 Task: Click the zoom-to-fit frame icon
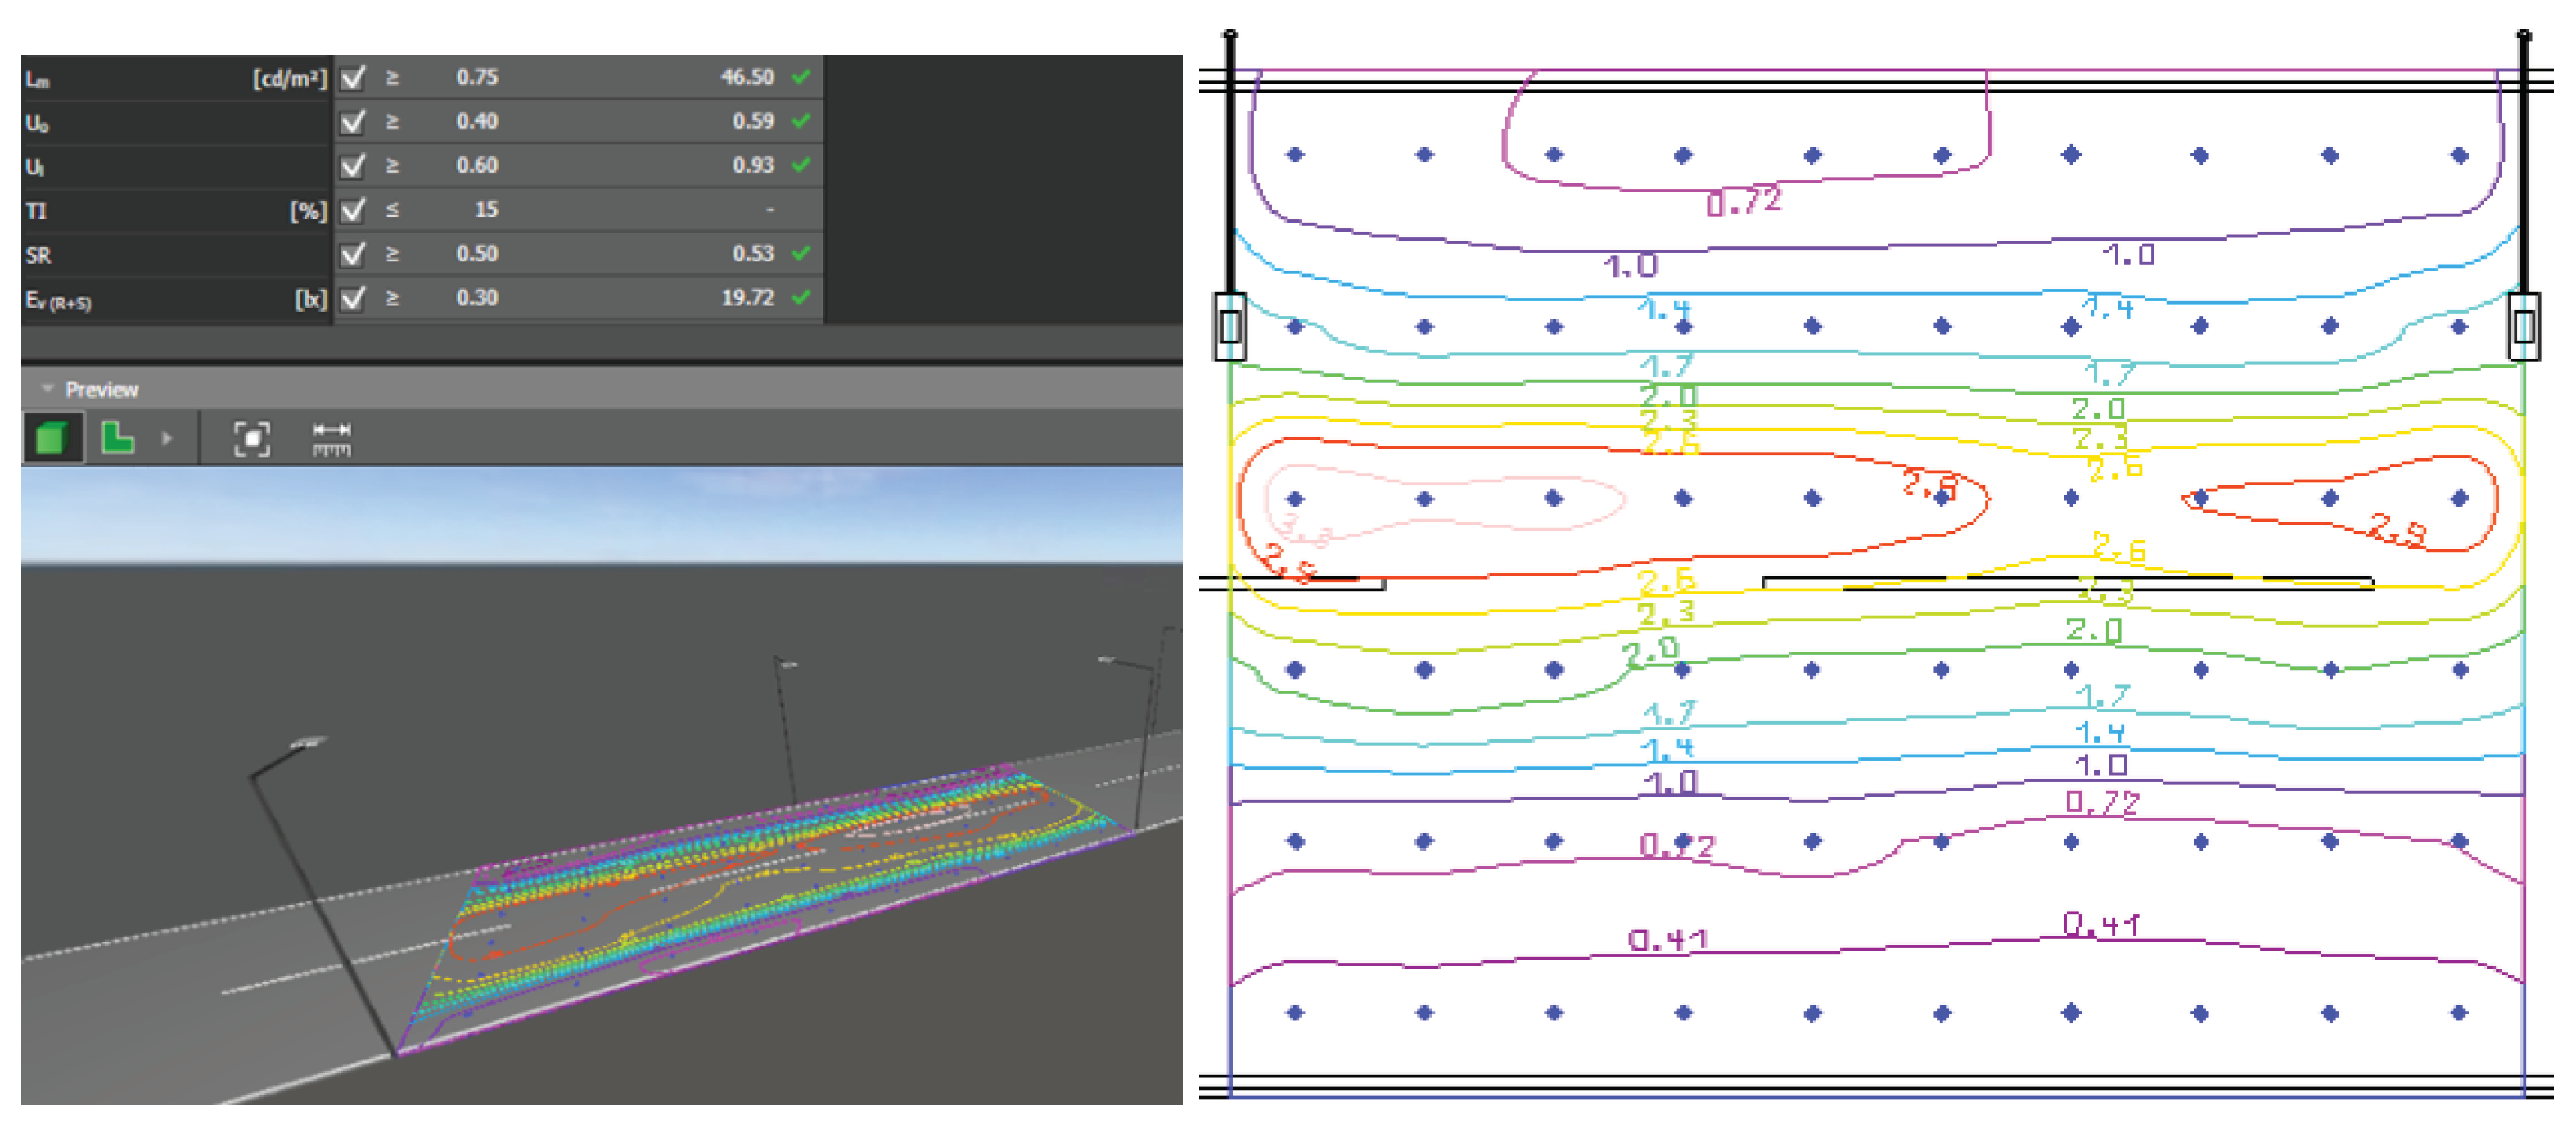(x=251, y=438)
